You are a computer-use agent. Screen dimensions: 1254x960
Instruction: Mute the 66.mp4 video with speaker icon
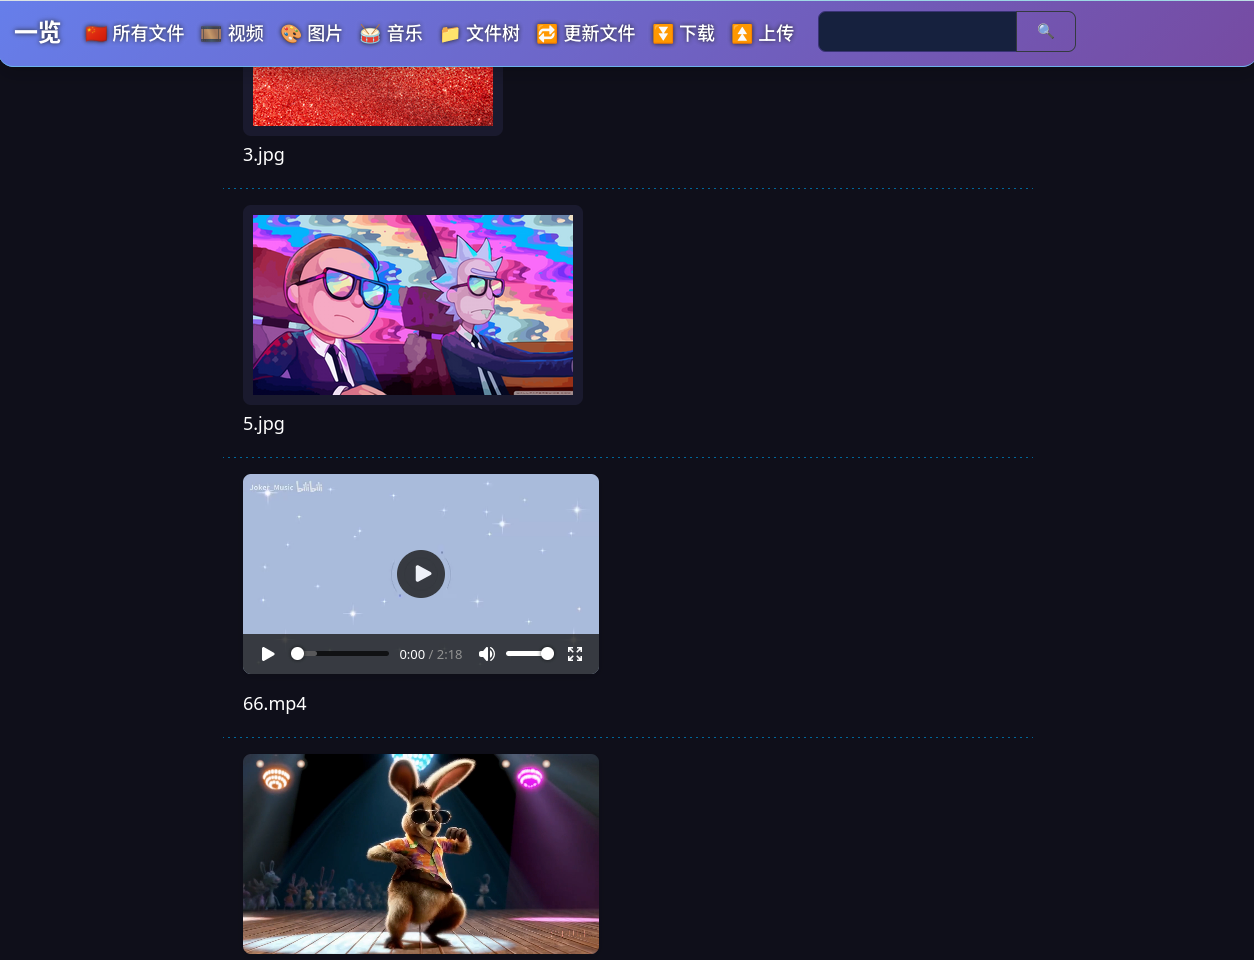tap(487, 654)
